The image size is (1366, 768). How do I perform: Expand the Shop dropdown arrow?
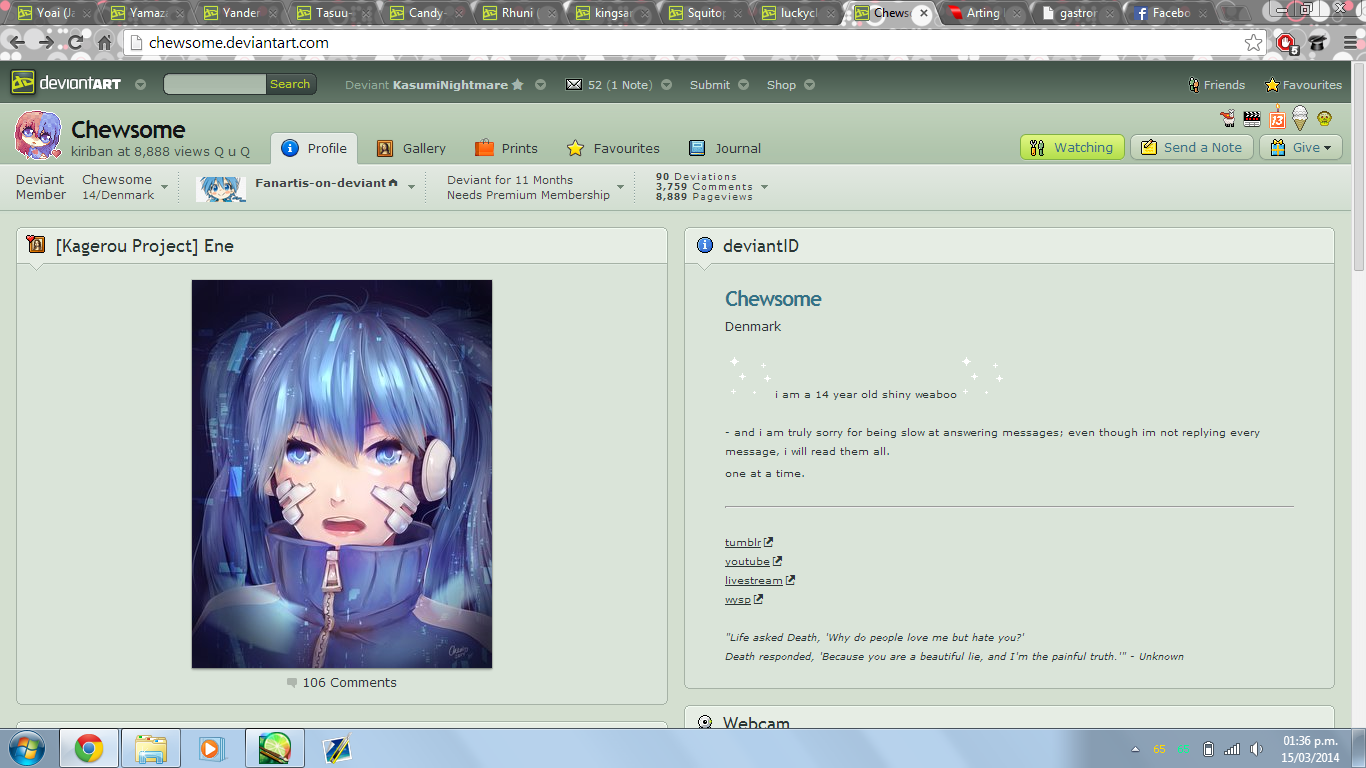[x=810, y=85]
